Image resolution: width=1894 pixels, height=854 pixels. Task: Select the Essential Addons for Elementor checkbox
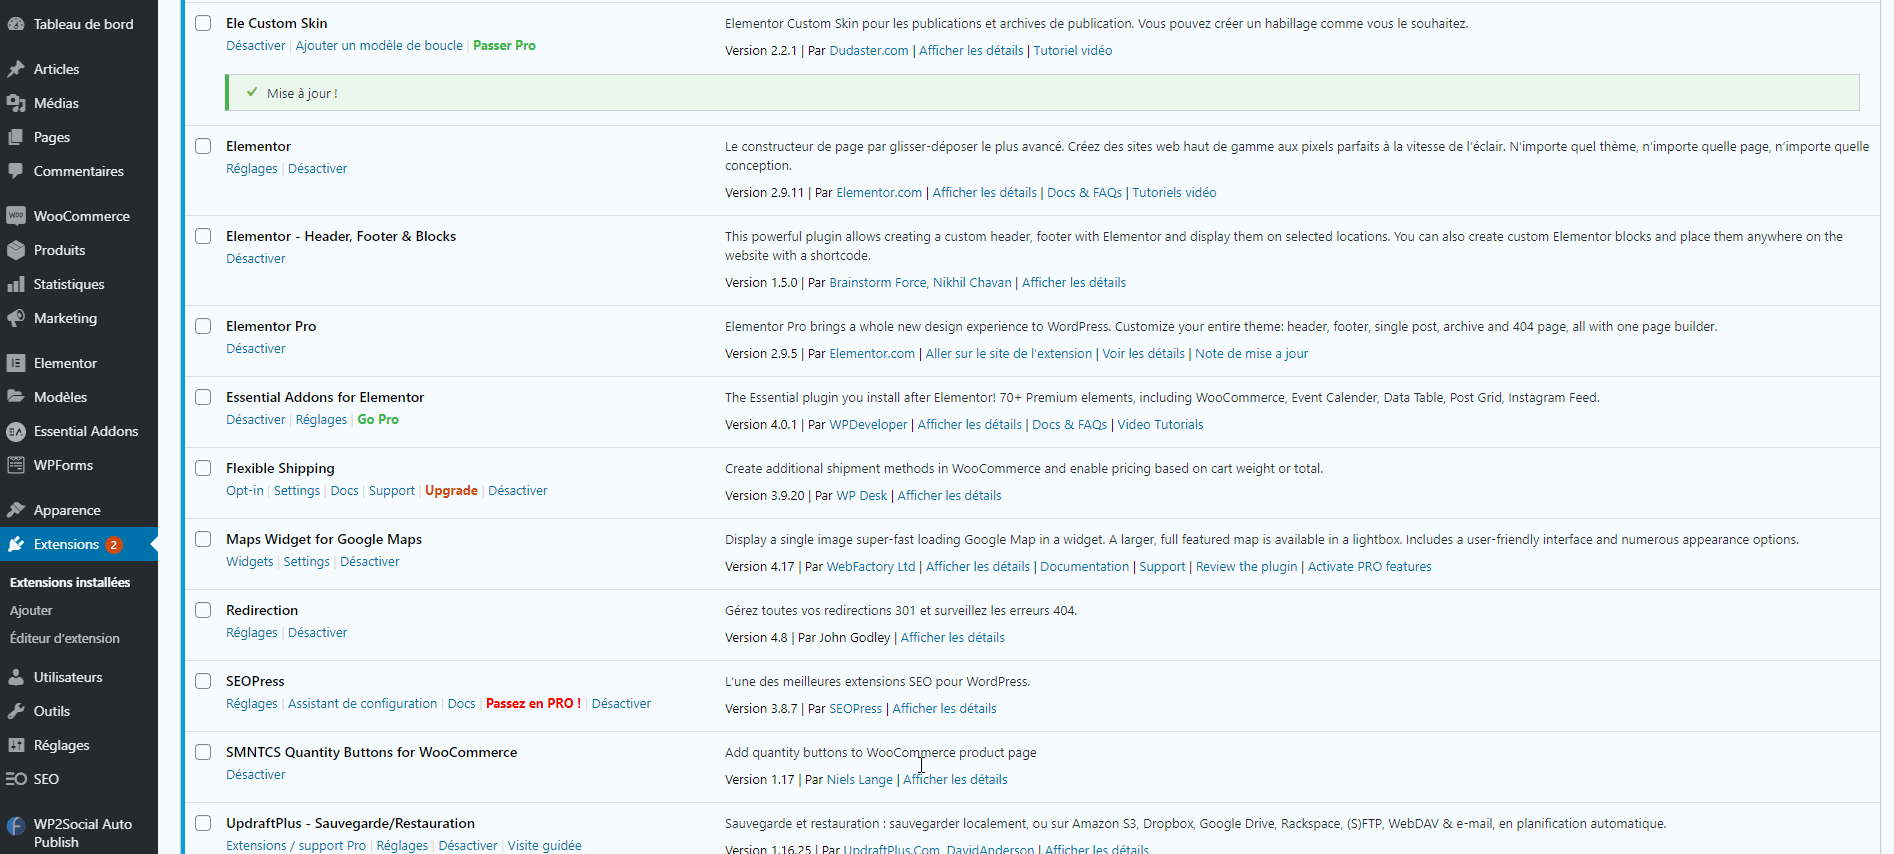click(203, 397)
